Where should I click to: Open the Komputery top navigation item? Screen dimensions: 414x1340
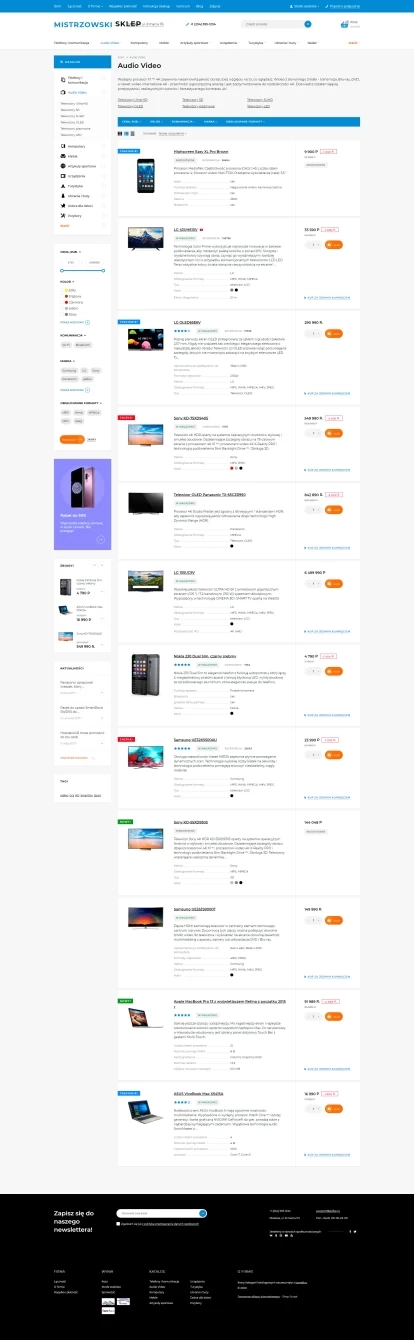click(139, 44)
